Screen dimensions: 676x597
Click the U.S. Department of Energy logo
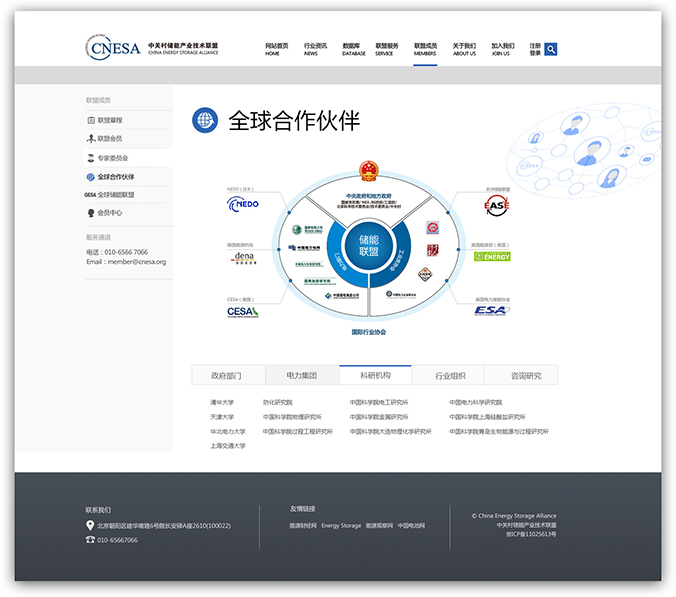coord(491,257)
